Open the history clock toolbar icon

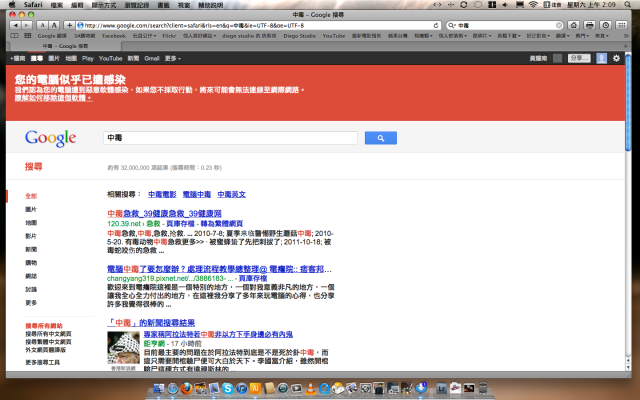605,25
